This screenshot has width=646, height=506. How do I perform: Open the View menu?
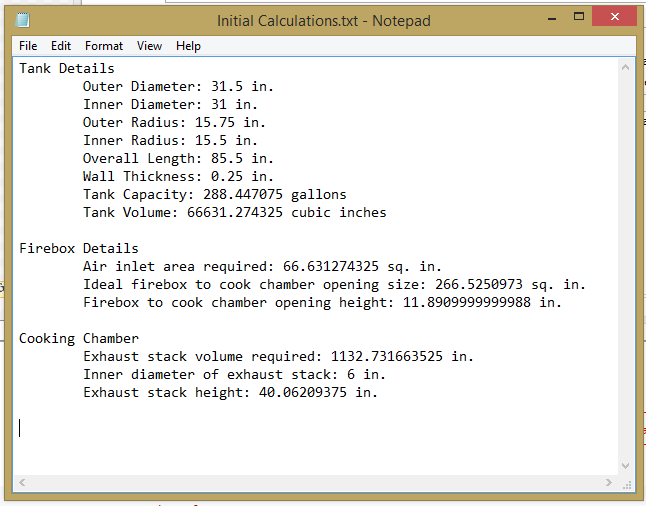(x=149, y=46)
